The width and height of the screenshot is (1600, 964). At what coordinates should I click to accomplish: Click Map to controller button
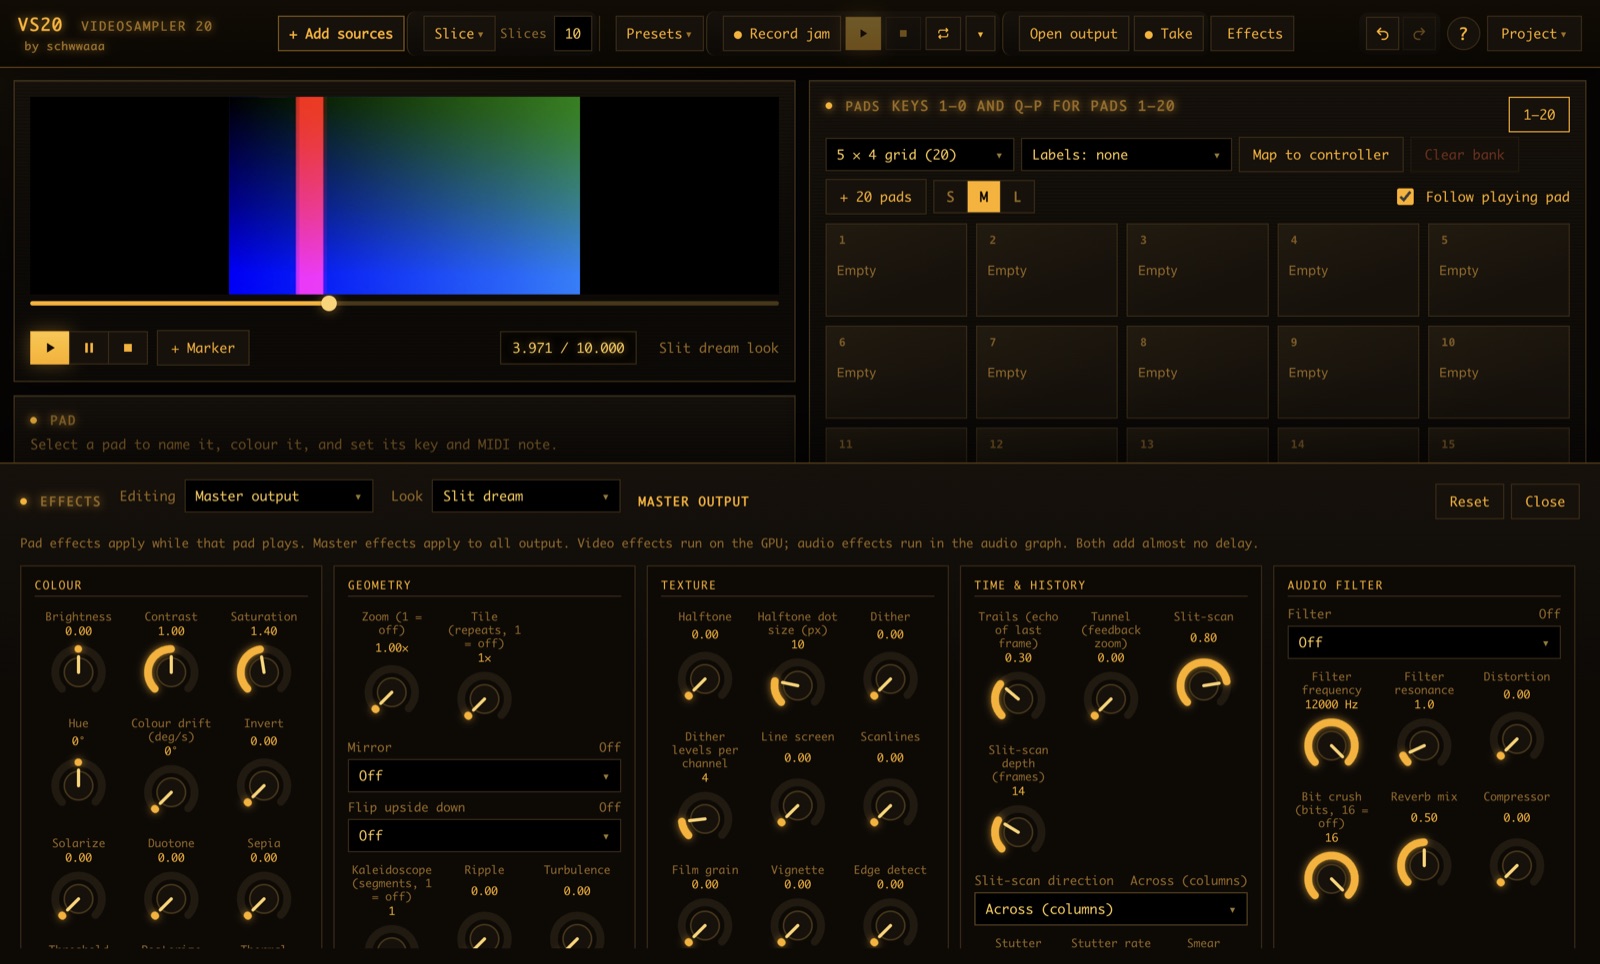tap(1321, 155)
